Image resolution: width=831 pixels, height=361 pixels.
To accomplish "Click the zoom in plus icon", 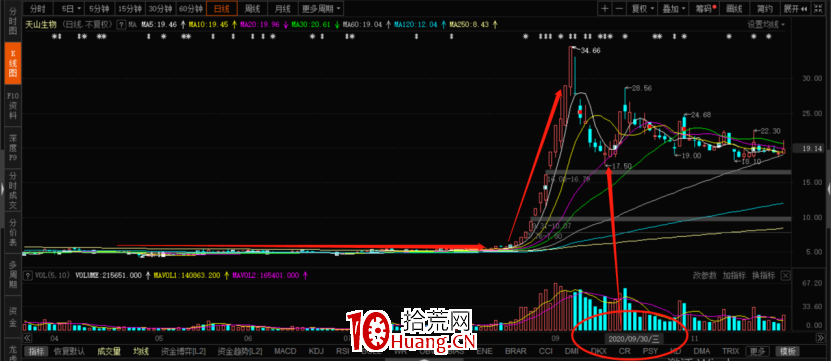I will (605, 8).
